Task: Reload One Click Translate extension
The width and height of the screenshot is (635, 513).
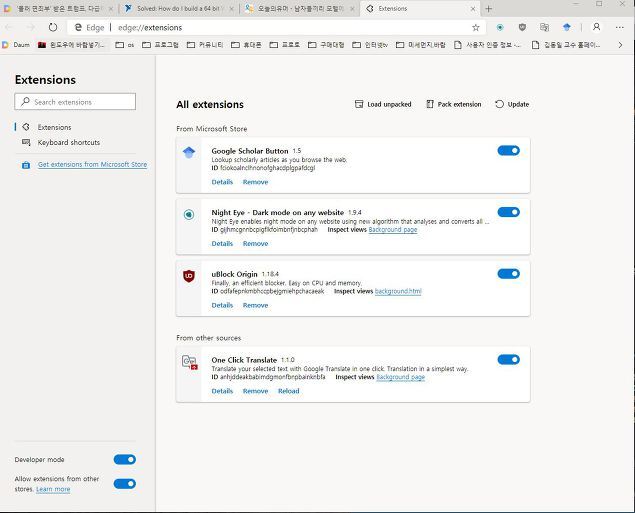Action: (x=289, y=391)
